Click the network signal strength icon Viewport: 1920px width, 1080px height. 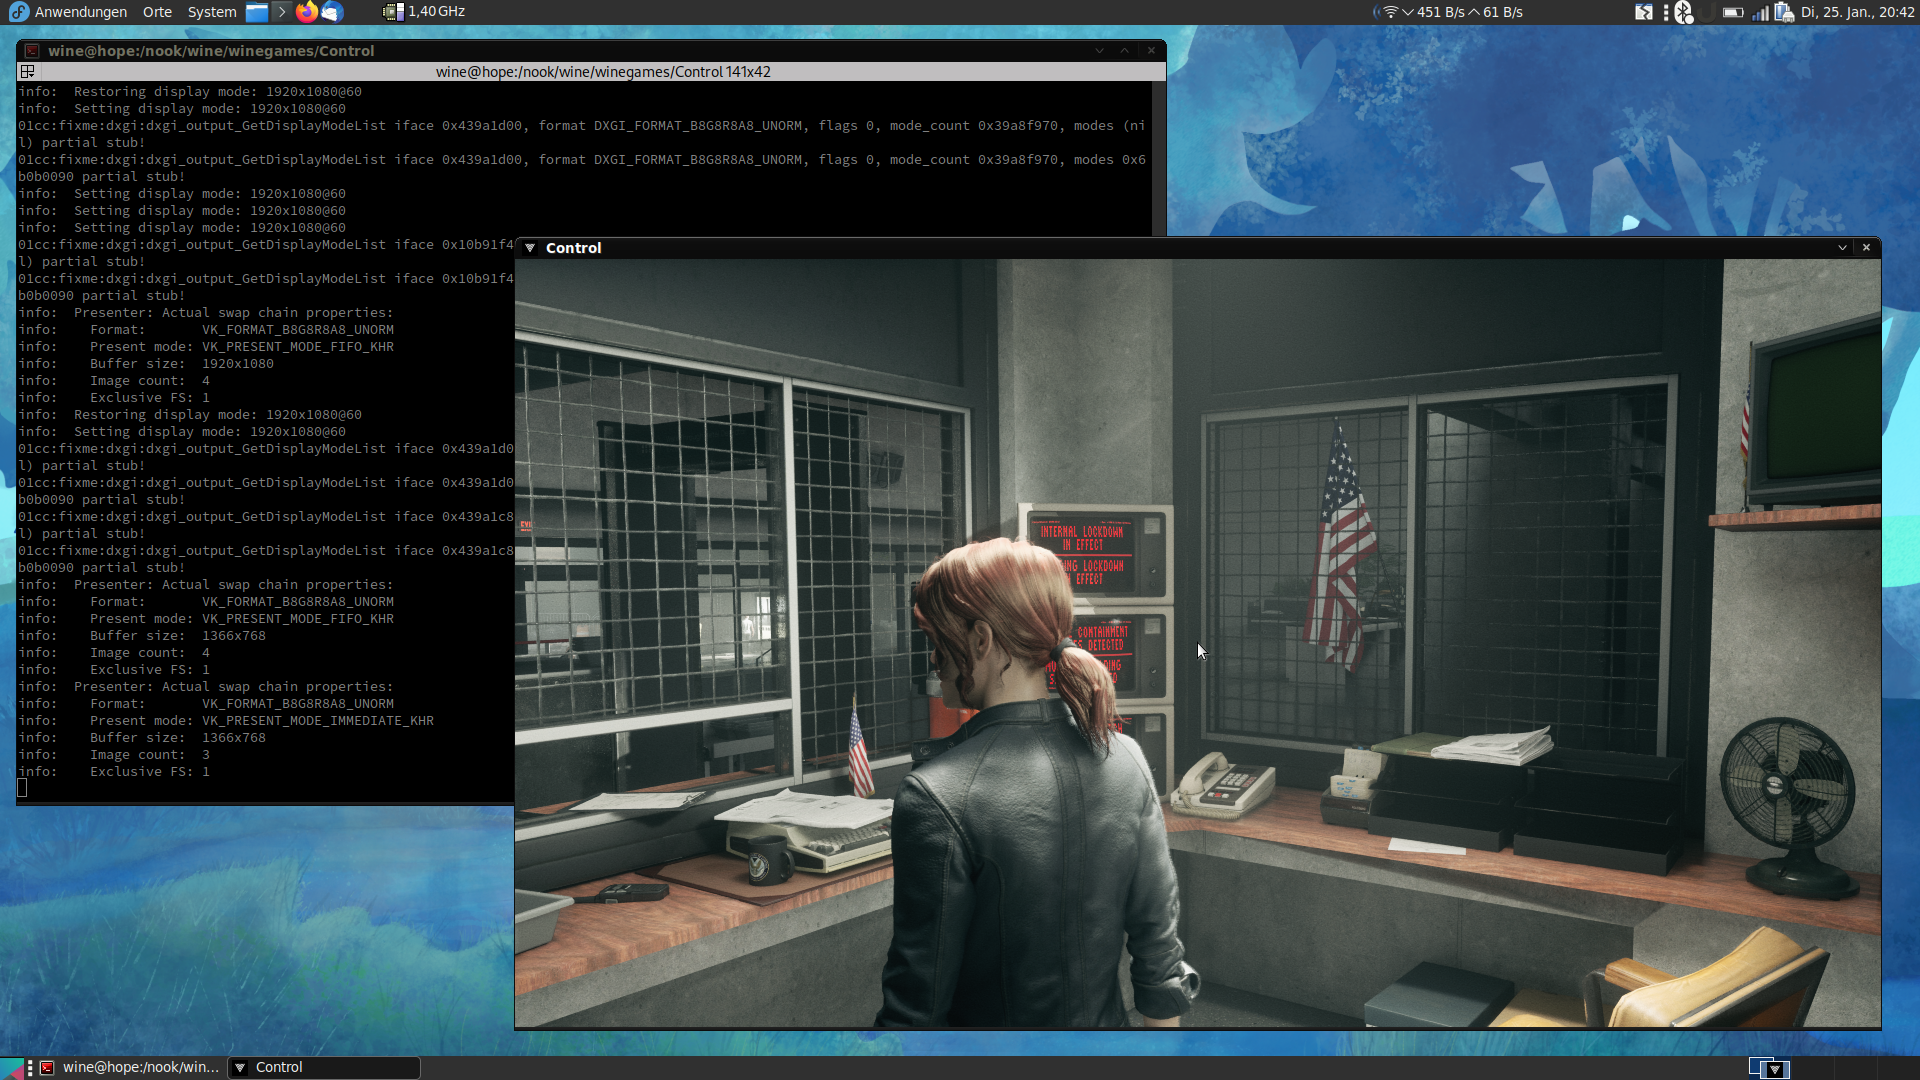pos(1760,12)
